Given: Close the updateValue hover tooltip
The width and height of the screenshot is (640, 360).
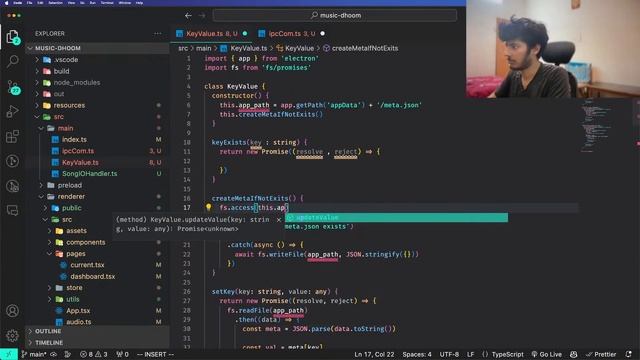Looking at the screenshot, I should (279, 220).
